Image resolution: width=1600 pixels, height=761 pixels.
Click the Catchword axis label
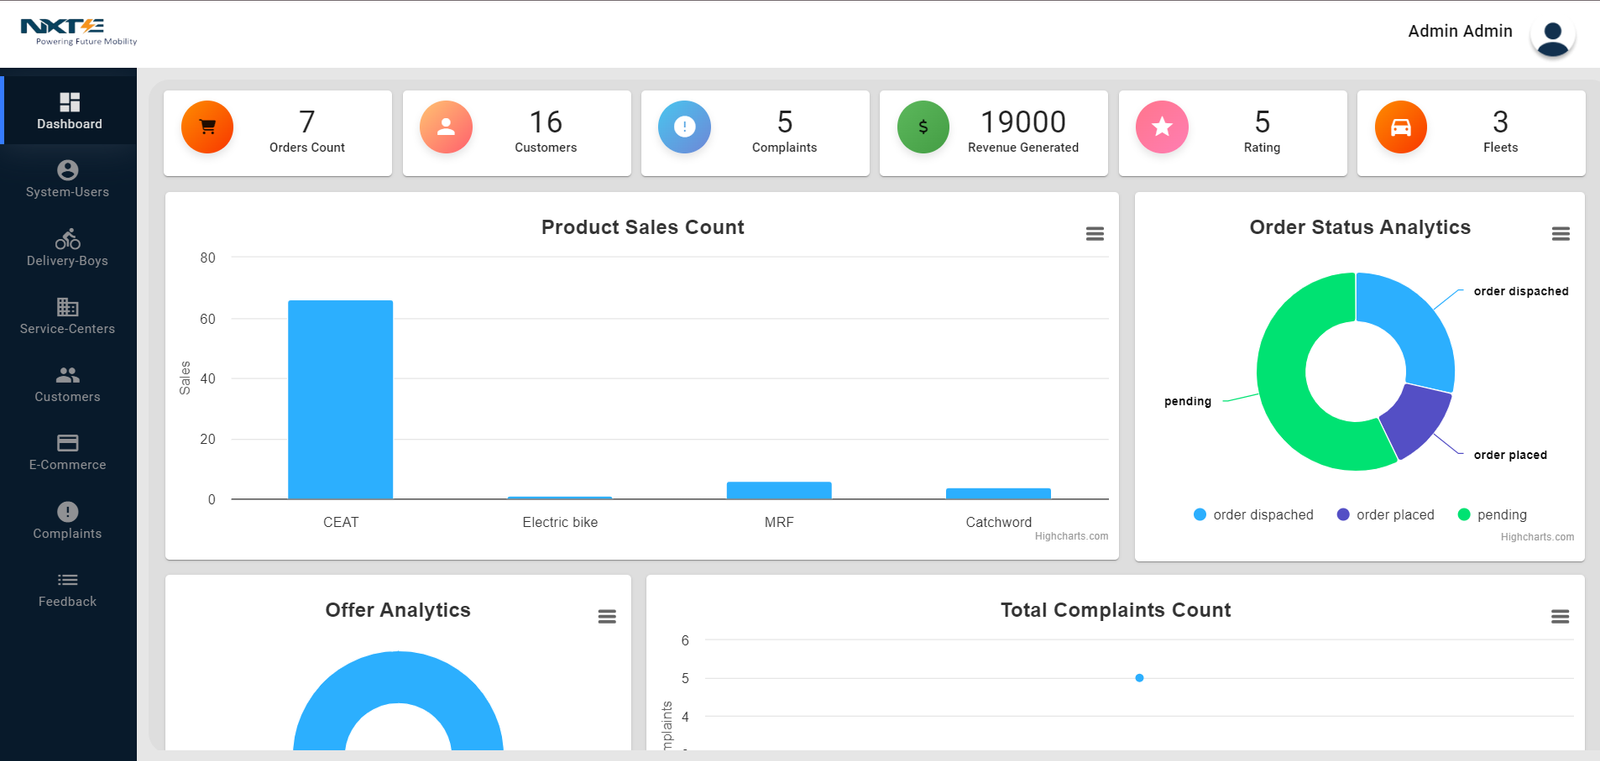[998, 522]
